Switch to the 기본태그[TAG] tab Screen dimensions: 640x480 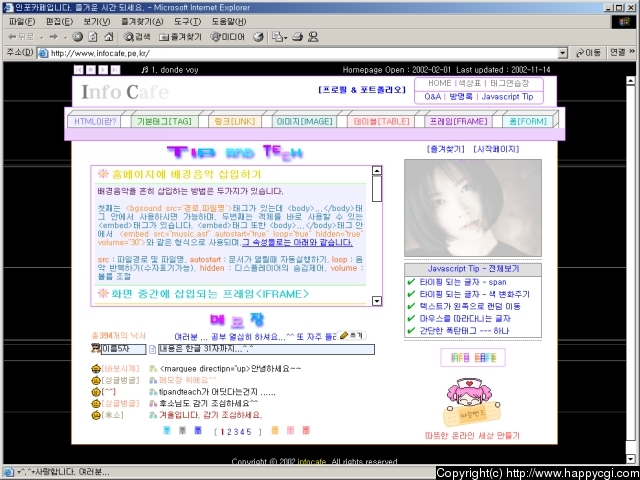coord(164,122)
